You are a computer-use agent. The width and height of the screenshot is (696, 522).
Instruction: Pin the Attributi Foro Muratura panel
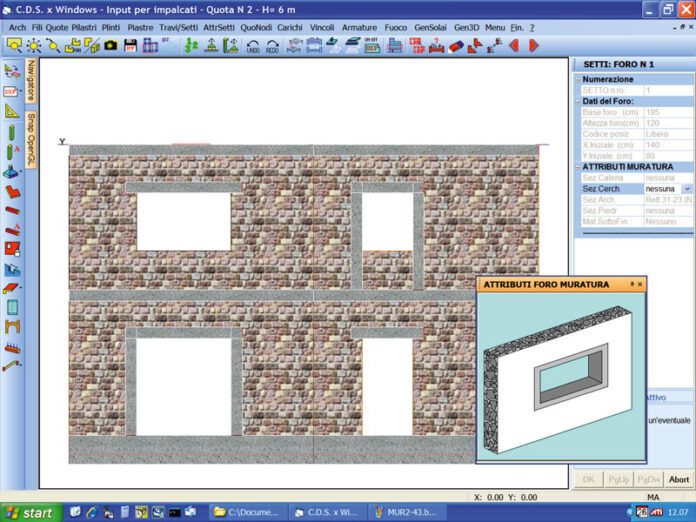(x=632, y=285)
